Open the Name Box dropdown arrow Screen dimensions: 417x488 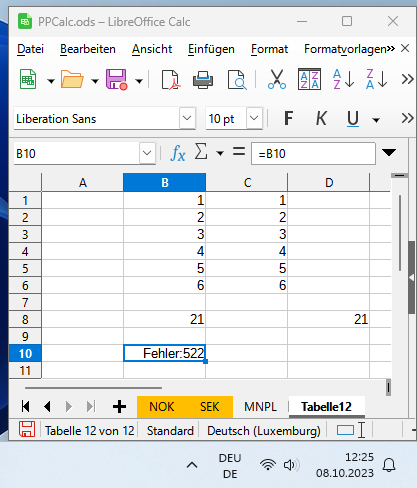tap(147, 153)
